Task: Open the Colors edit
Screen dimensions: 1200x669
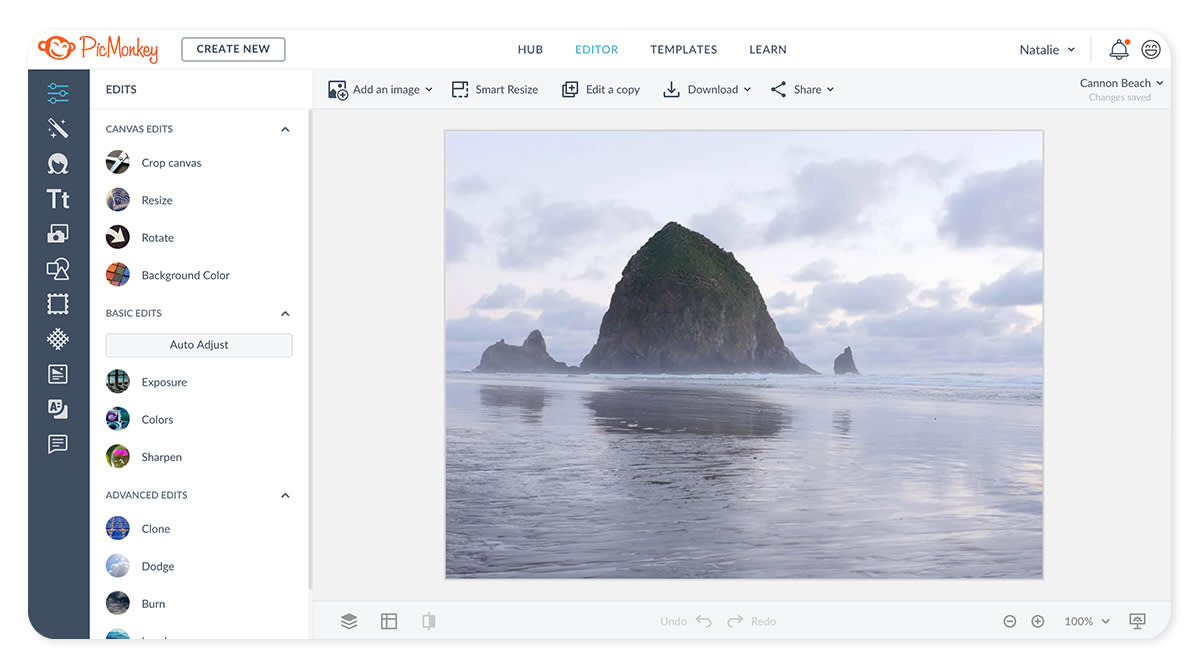Action: click(x=140, y=420)
